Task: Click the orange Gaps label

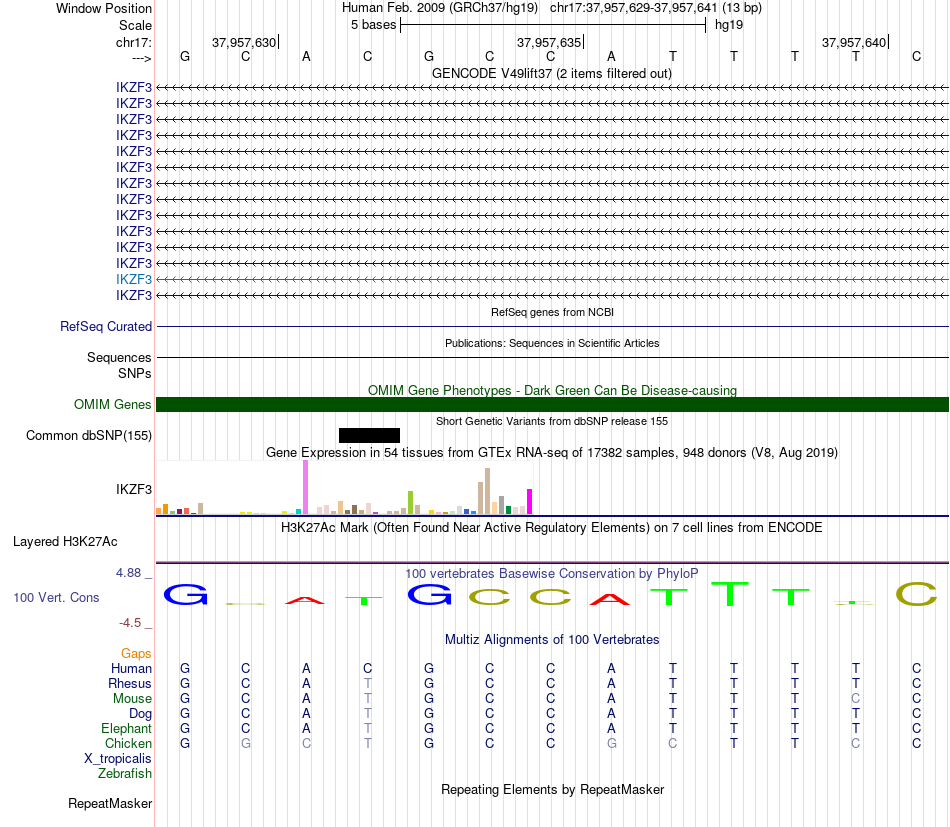Action: [x=136, y=654]
